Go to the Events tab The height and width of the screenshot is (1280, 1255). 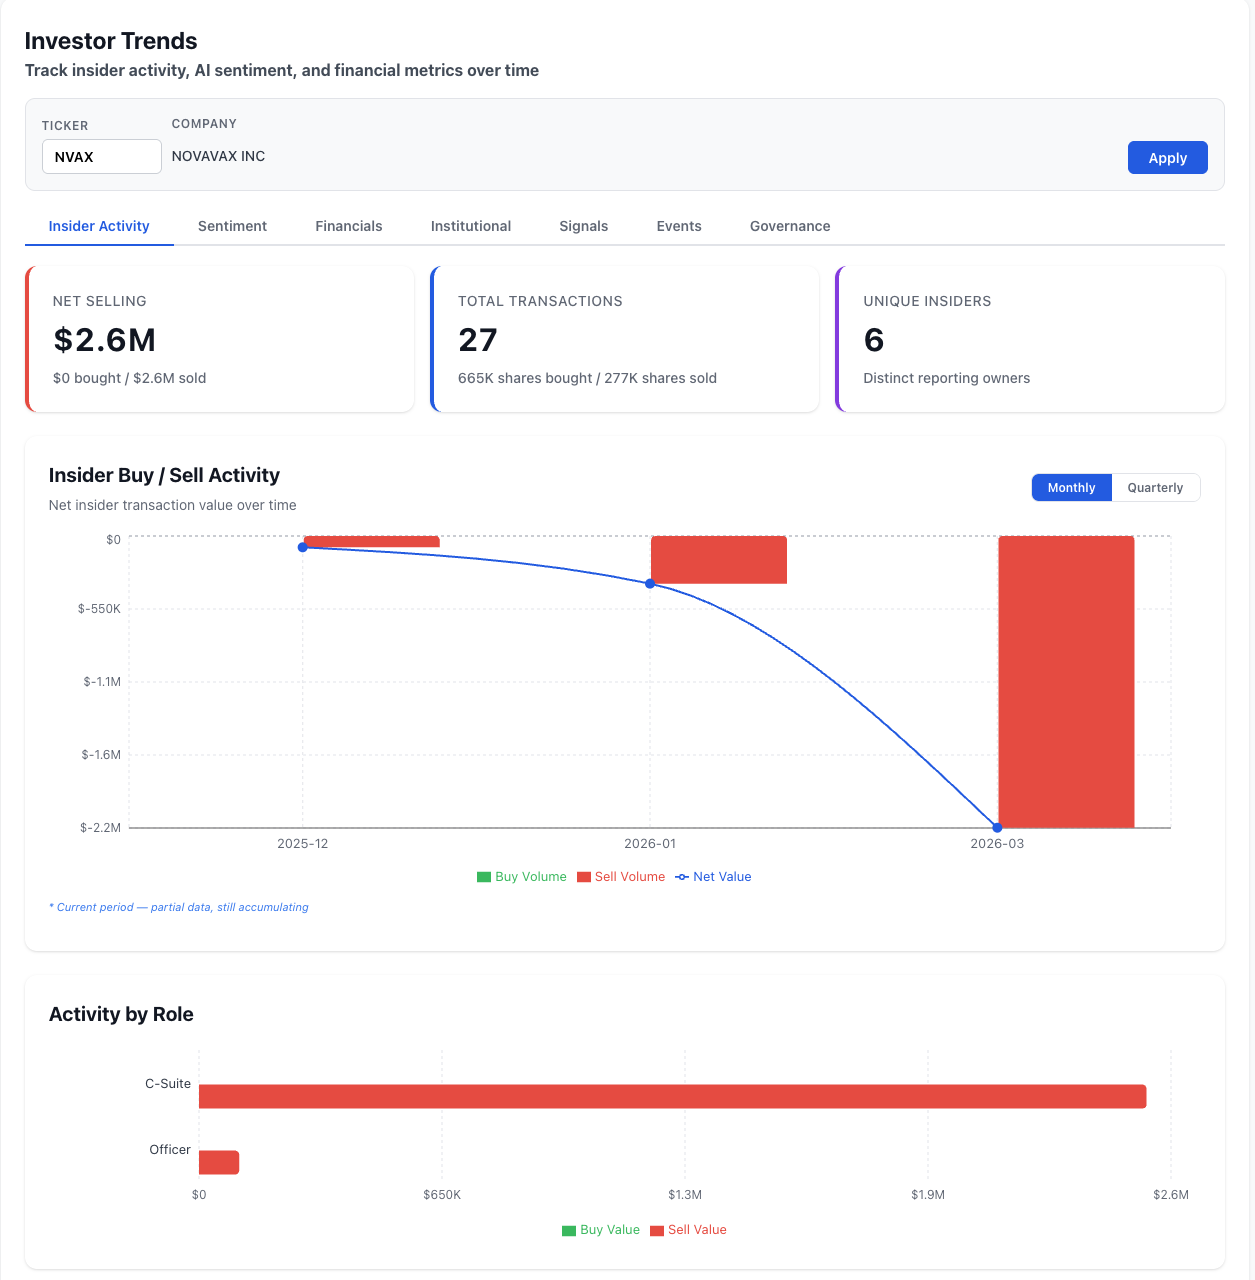click(x=678, y=226)
